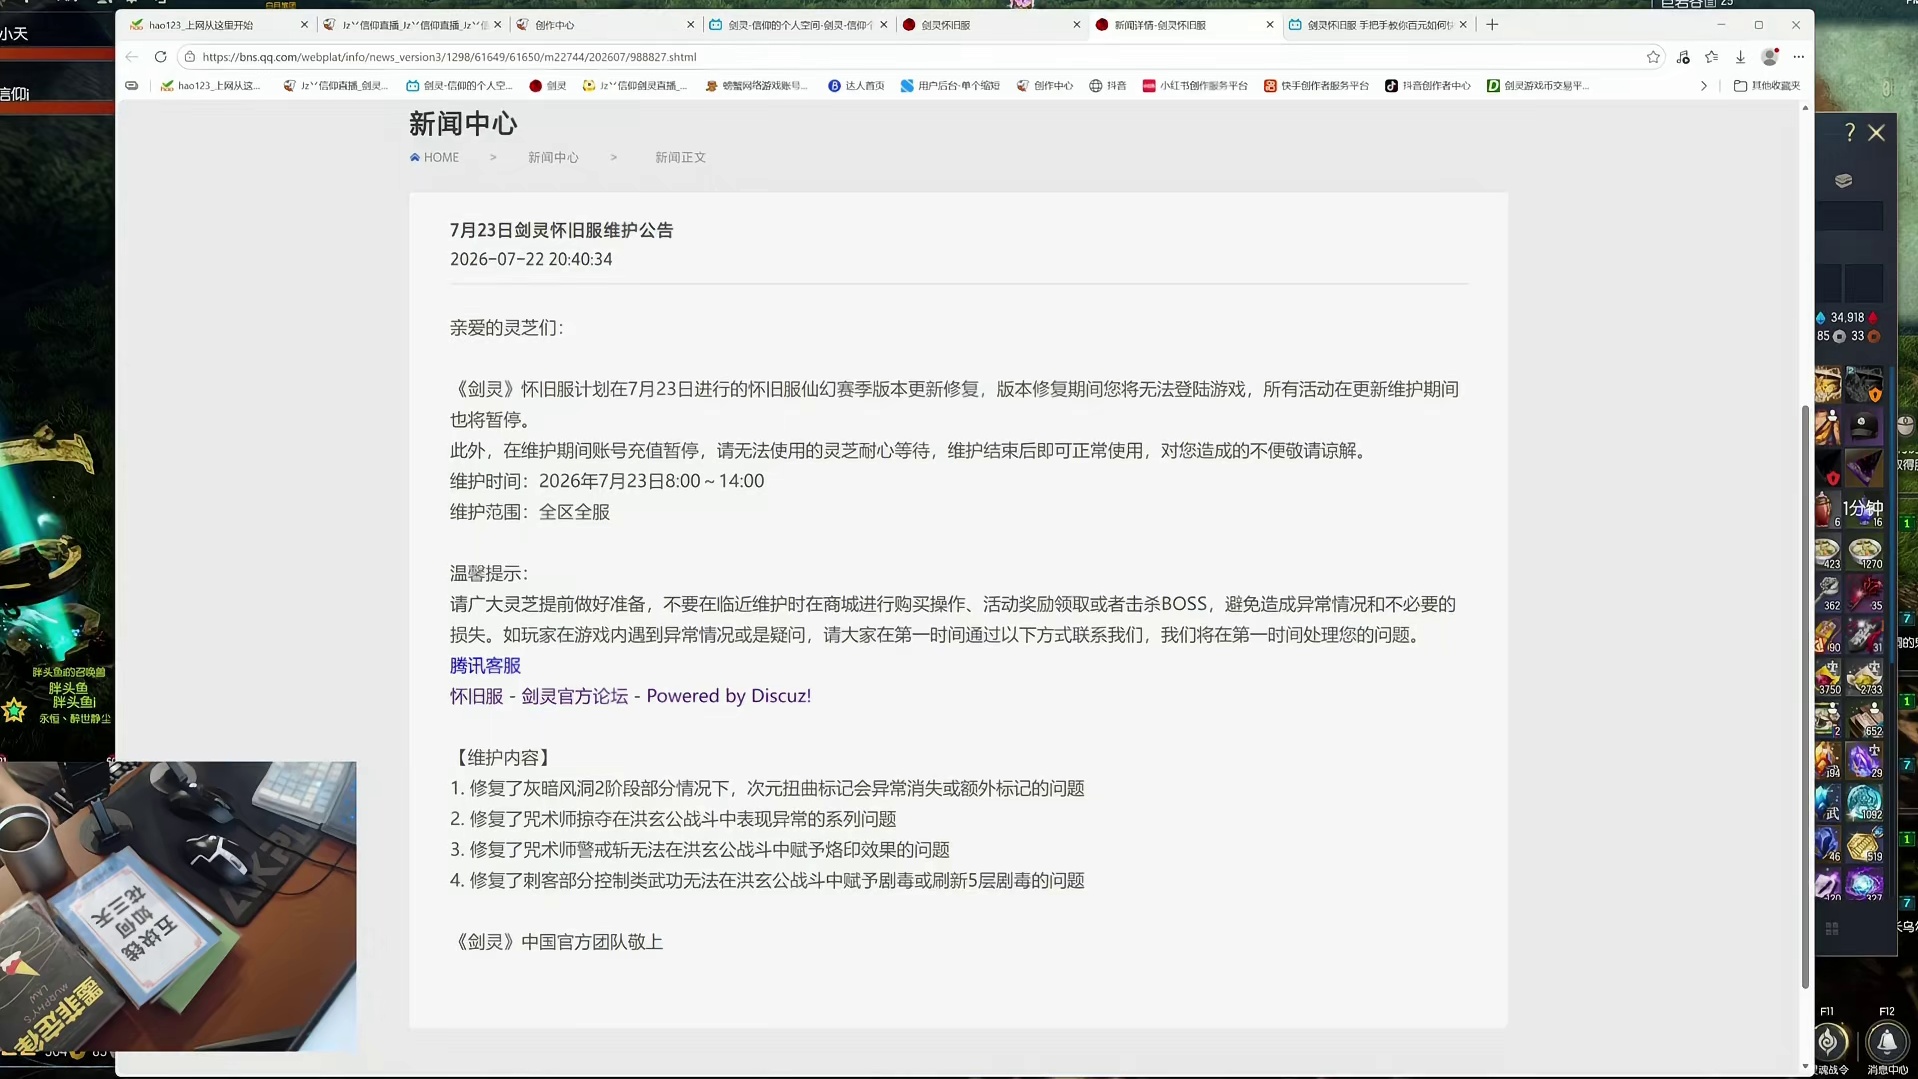The width and height of the screenshot is (1918, 1079).
Task: Expand the bookmarks bar overflow chevron
Action: click(1704, 86)
